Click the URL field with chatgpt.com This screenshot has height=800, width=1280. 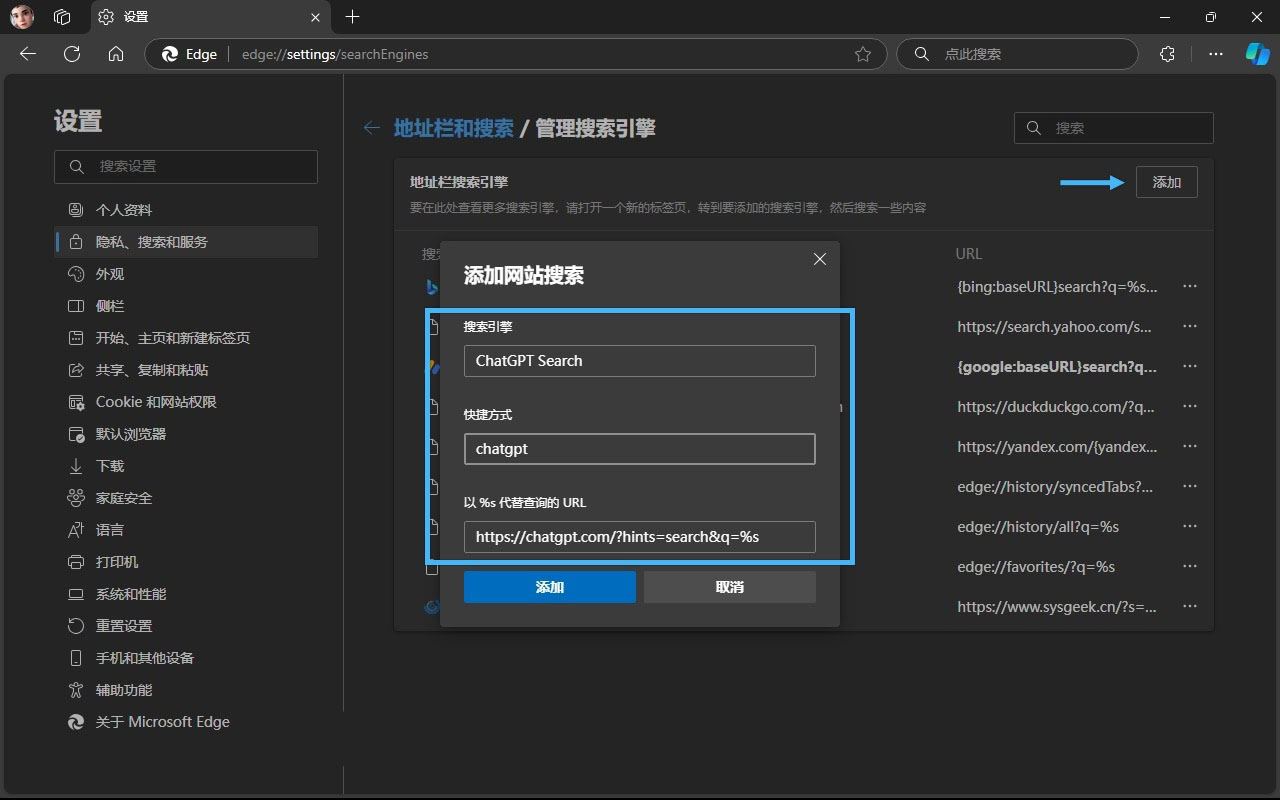[640, 537]
